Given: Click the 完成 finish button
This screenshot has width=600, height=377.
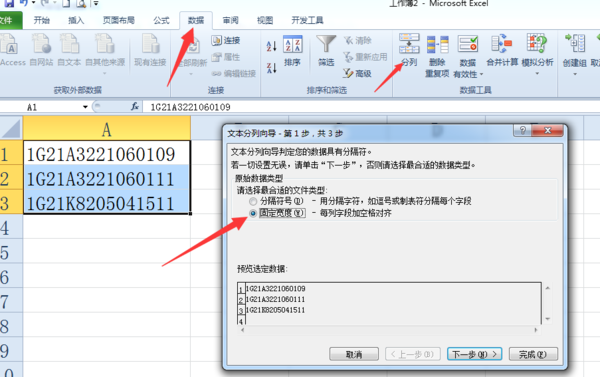Looking at the screenshot, I should tap(533, 354).
